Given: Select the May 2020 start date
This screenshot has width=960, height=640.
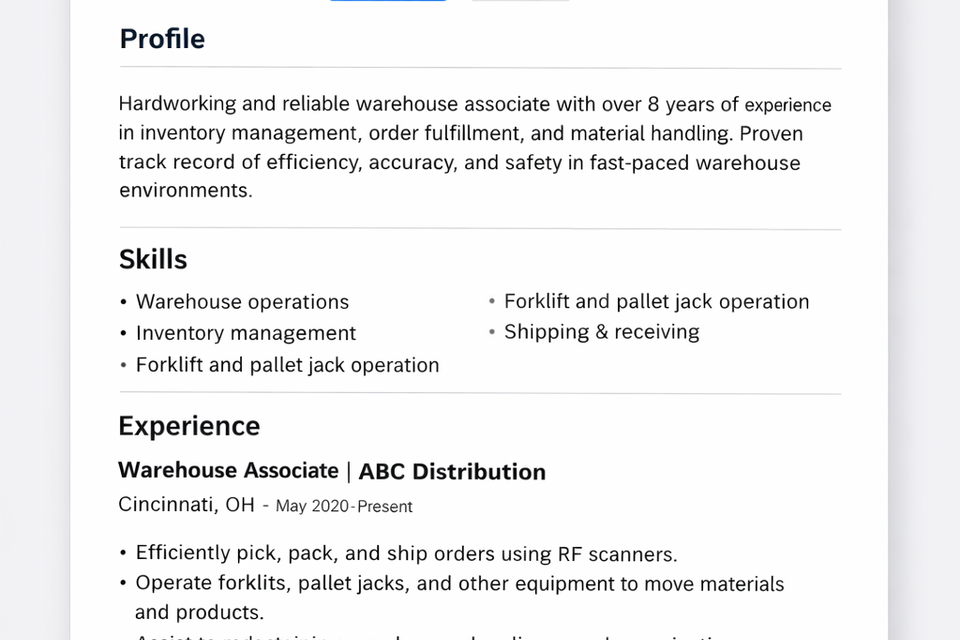Looking at the screenshot, I should pyautogui.click(x=312, y=506).
